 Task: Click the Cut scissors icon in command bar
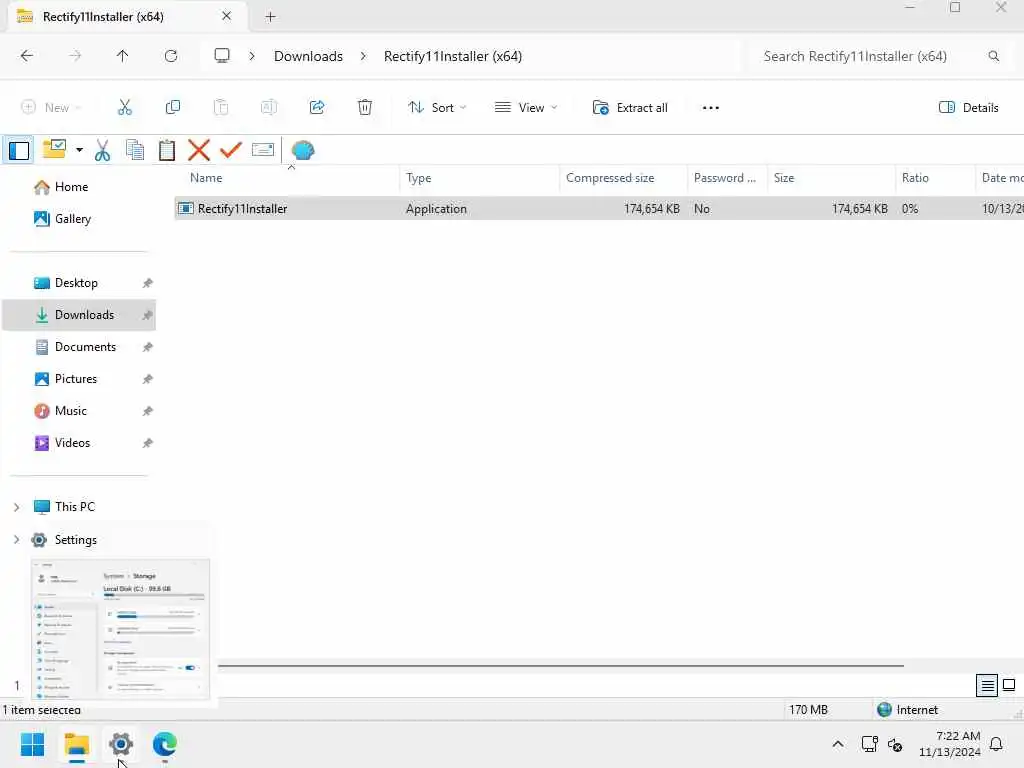pos(125,108)
